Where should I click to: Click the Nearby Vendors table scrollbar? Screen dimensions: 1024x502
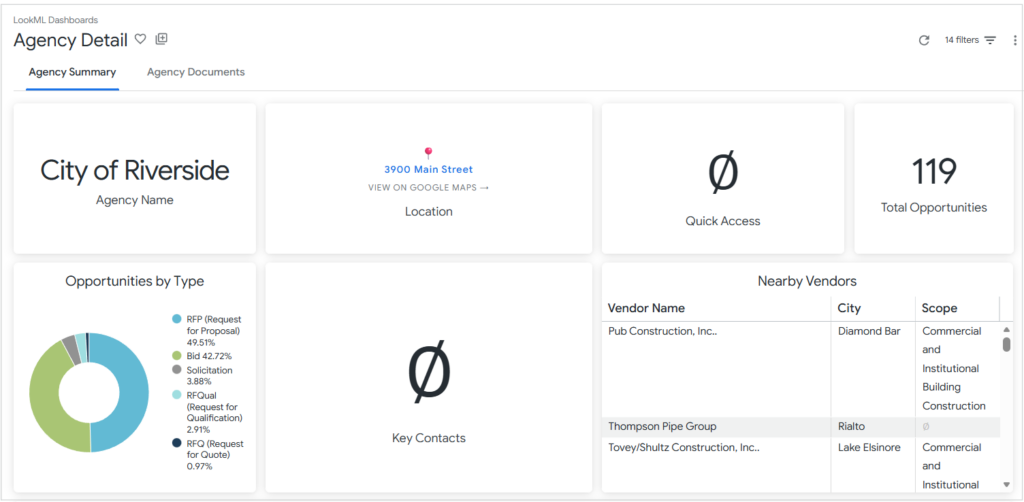point(1006,344)
